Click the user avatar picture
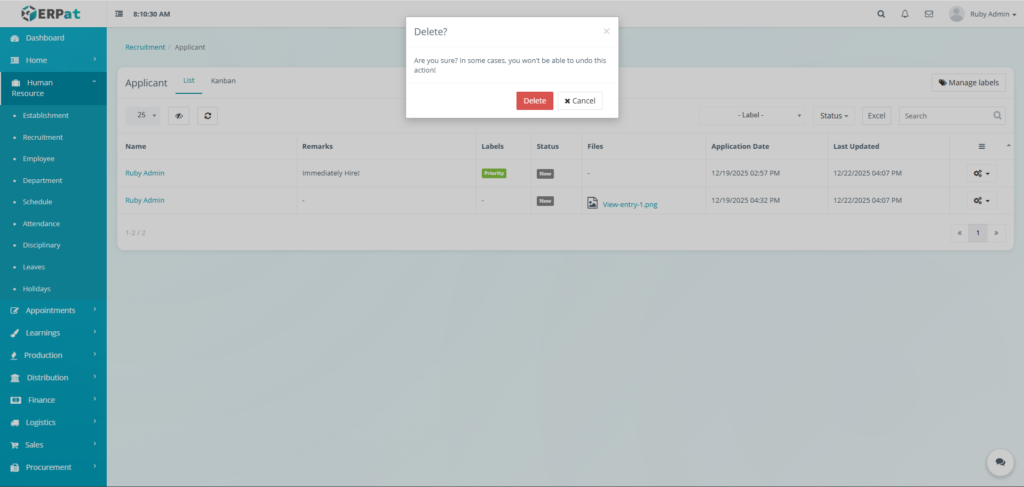The width and height of the screenshot is (1024, 487). pos(956,14)
